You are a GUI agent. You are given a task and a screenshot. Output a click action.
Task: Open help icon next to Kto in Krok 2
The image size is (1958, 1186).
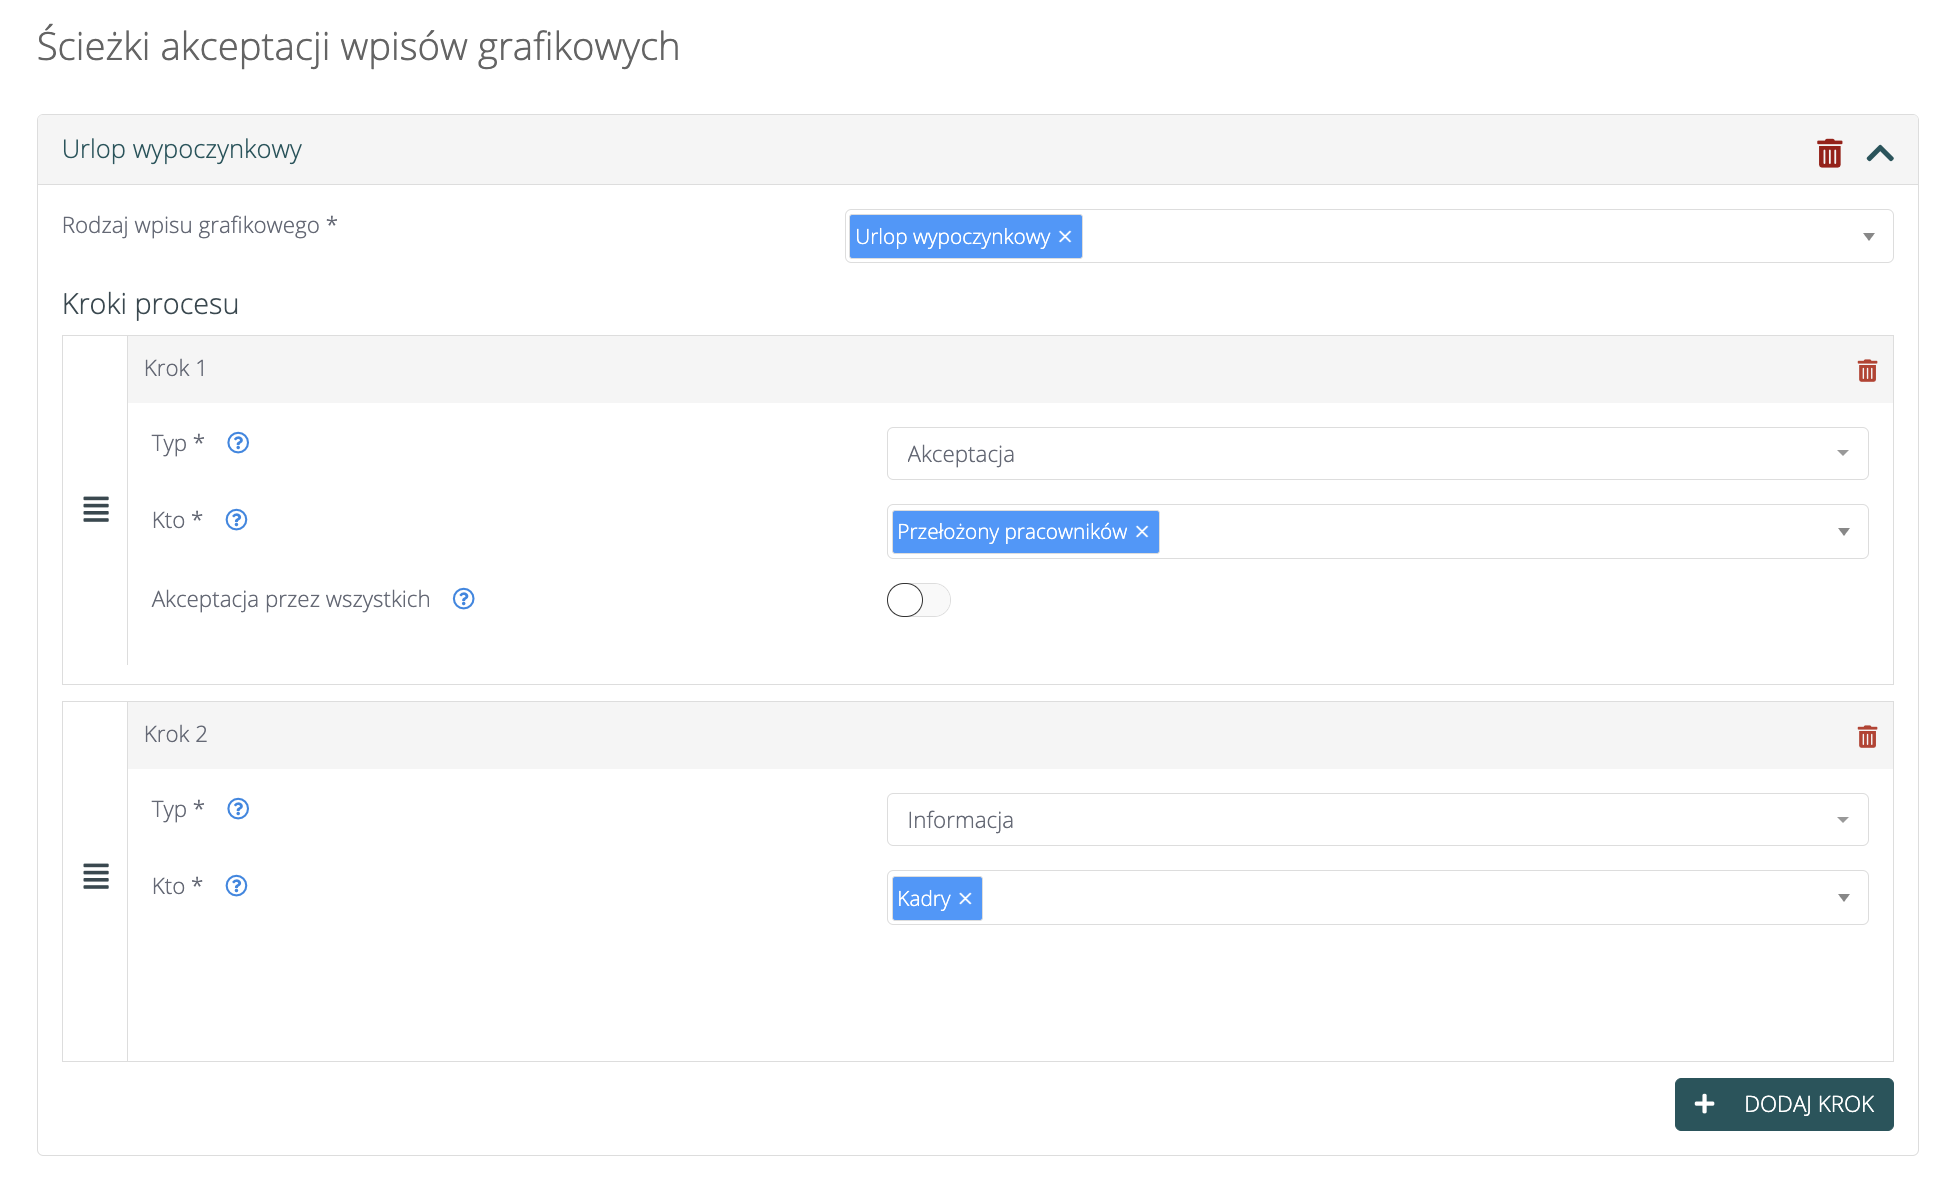pyautogui.click(x=236, y=886)
